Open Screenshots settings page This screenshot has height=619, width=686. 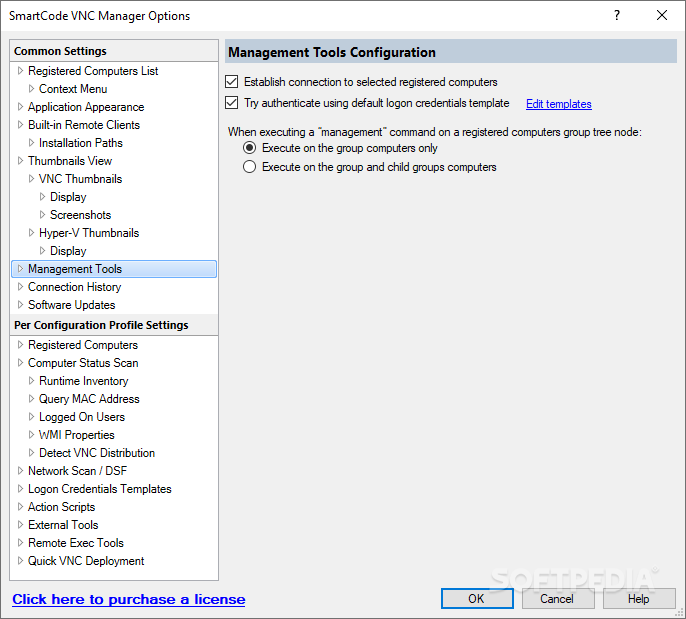pyautogui.click(x=80, y=215)
